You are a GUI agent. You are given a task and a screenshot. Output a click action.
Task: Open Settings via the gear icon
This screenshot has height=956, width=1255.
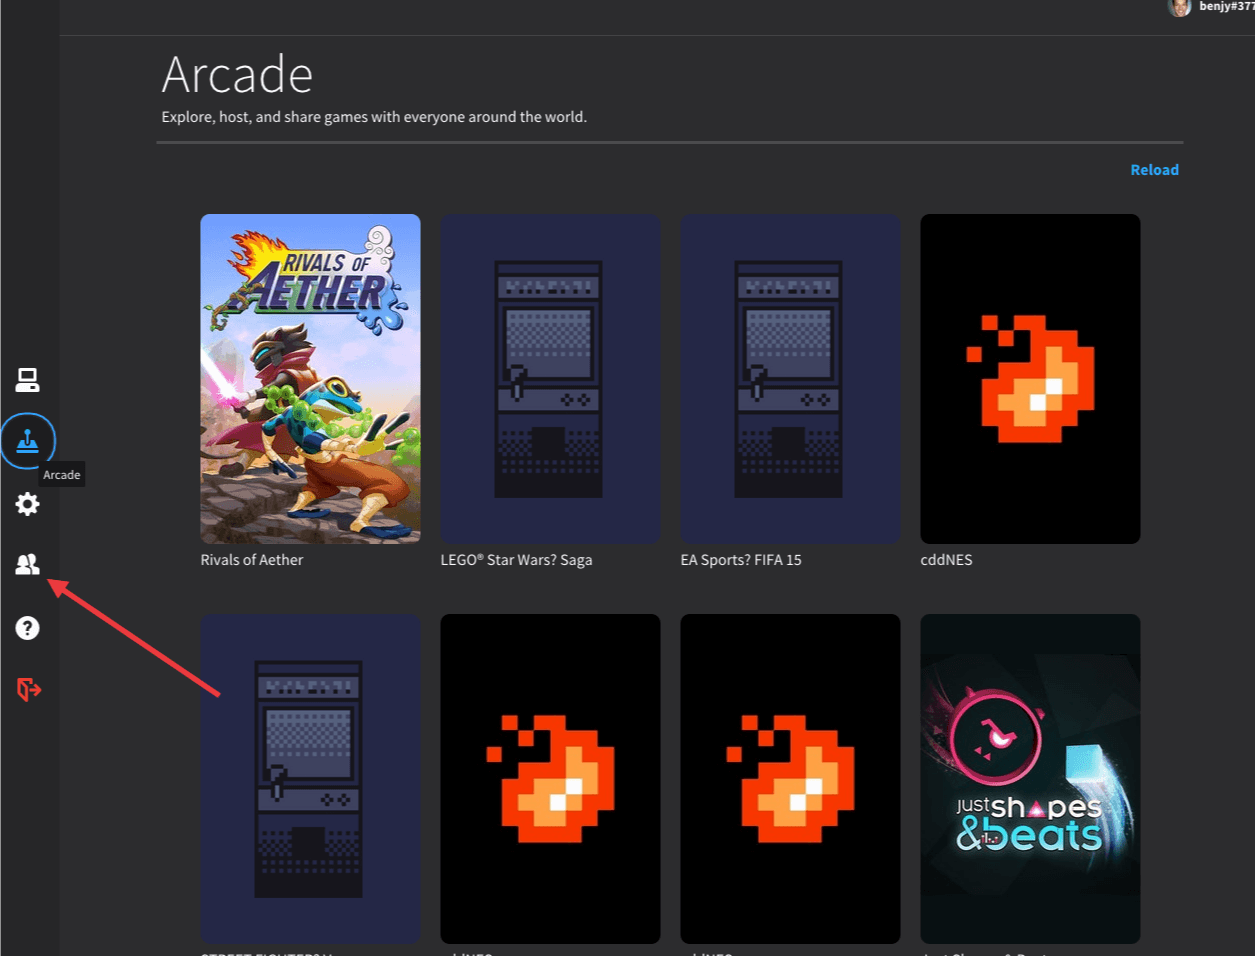27,503
